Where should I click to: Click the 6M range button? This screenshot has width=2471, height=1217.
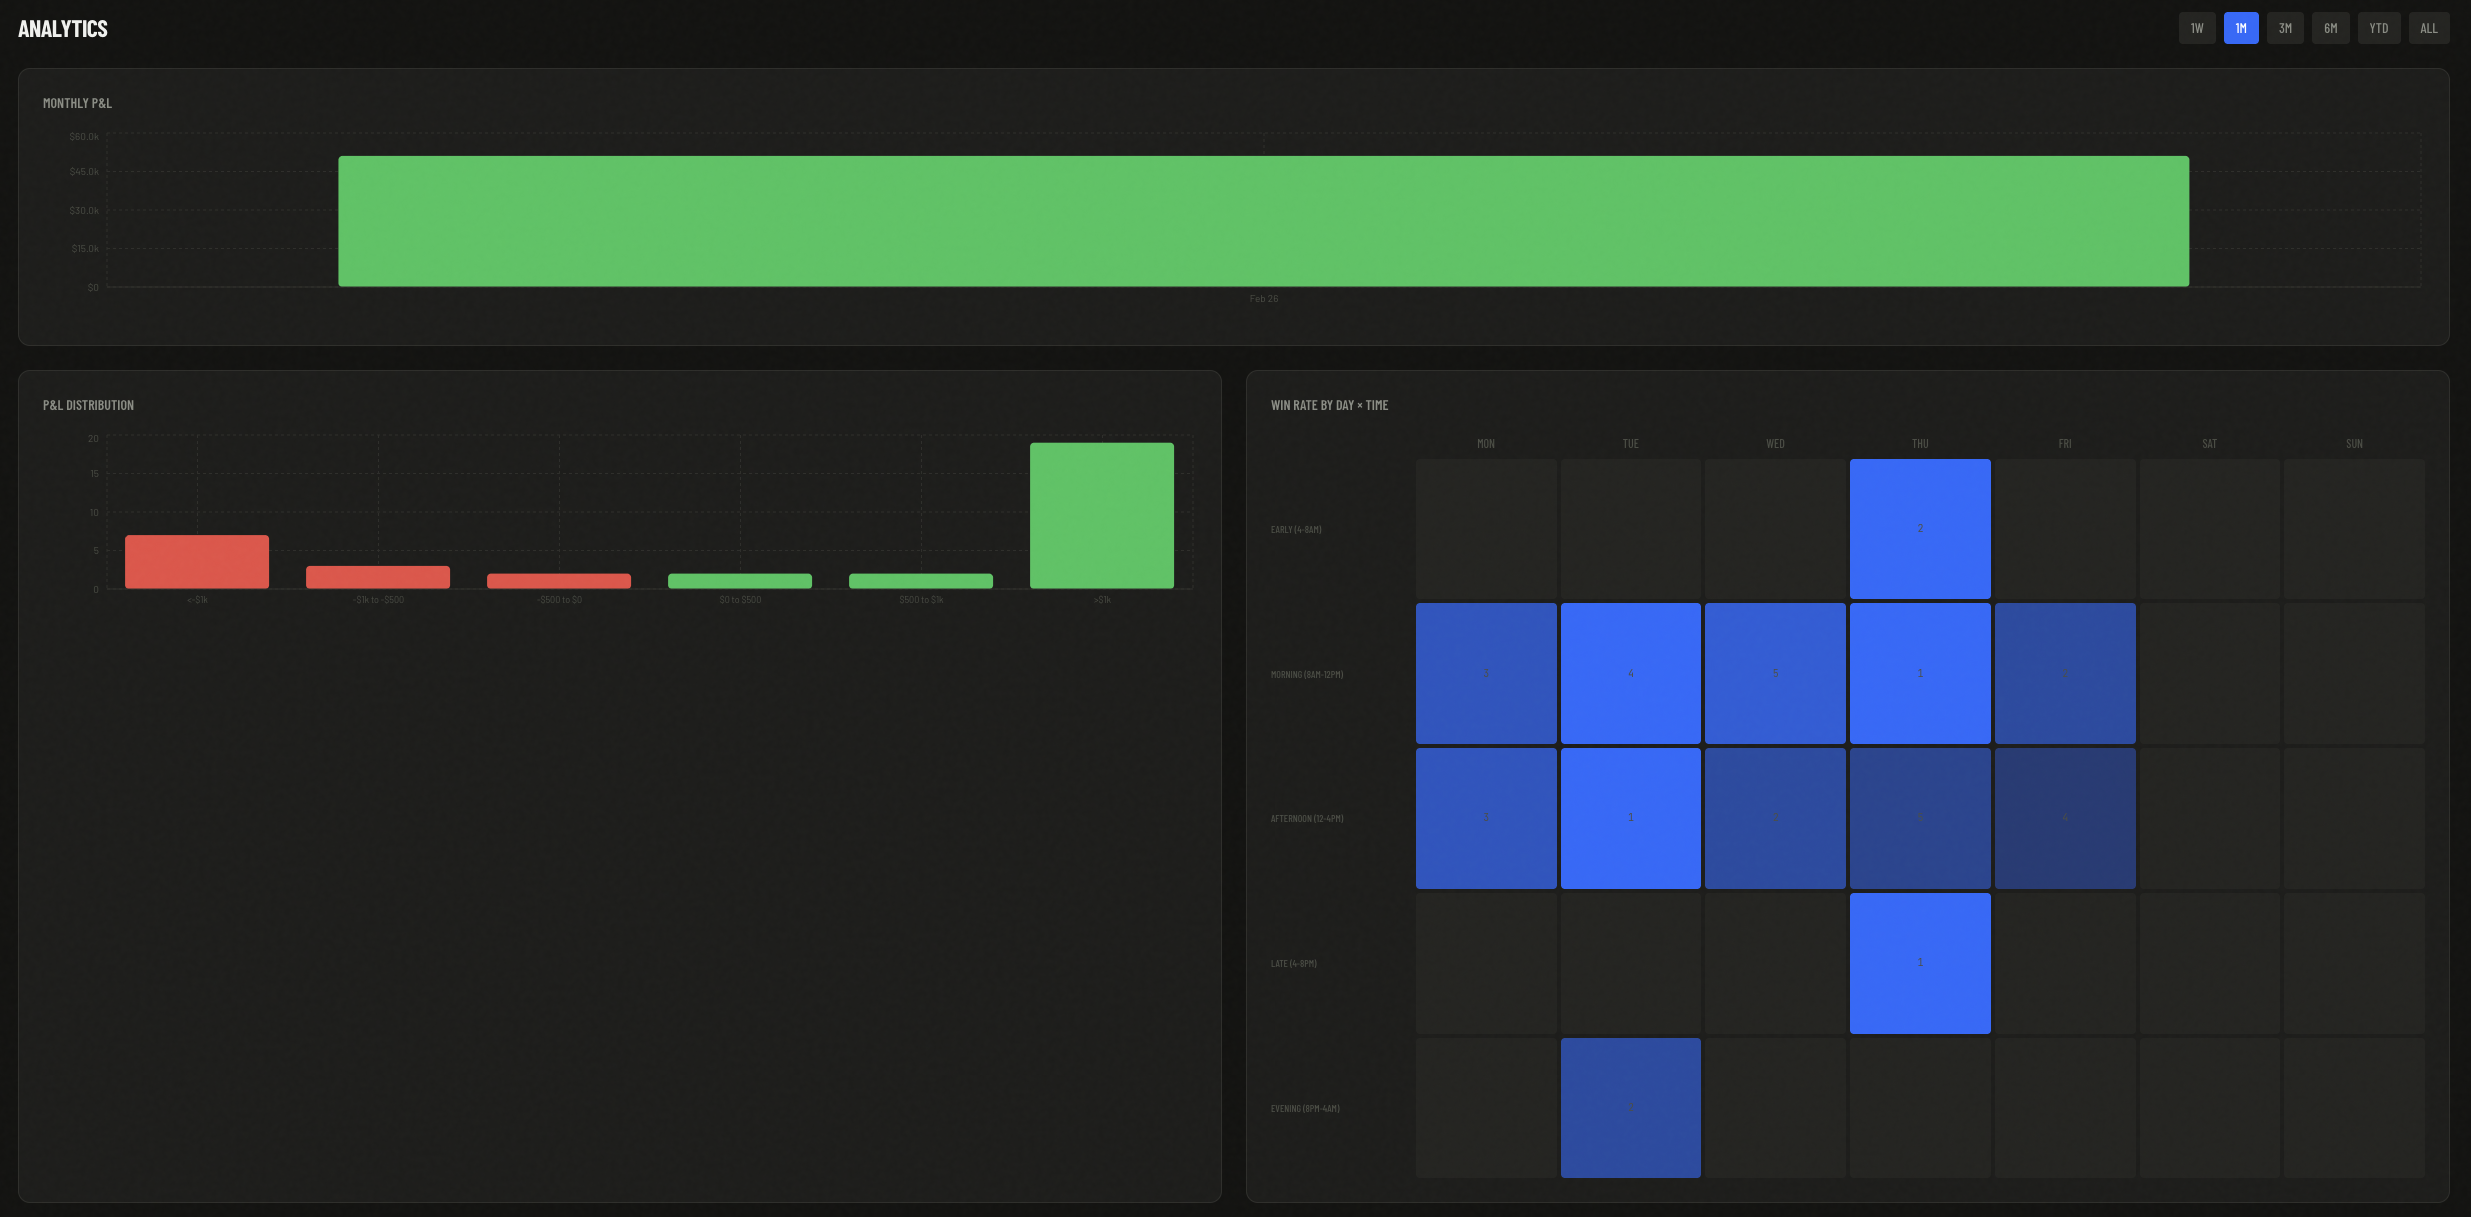pos(2330,28)
